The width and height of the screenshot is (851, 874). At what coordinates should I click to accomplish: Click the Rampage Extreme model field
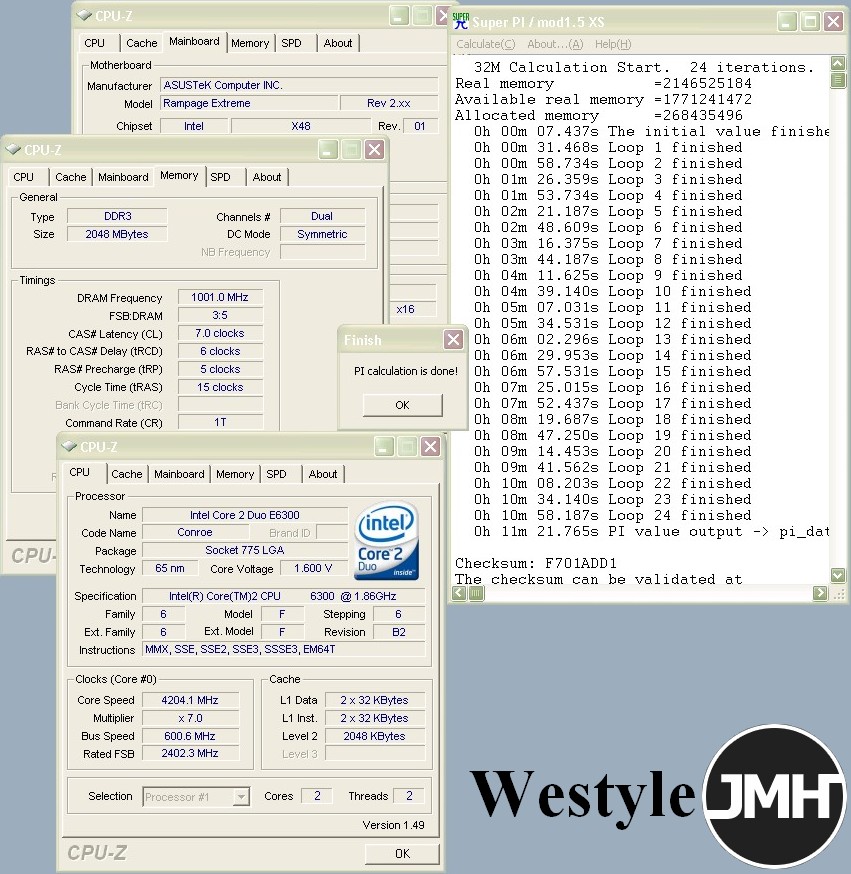point(249,103)
